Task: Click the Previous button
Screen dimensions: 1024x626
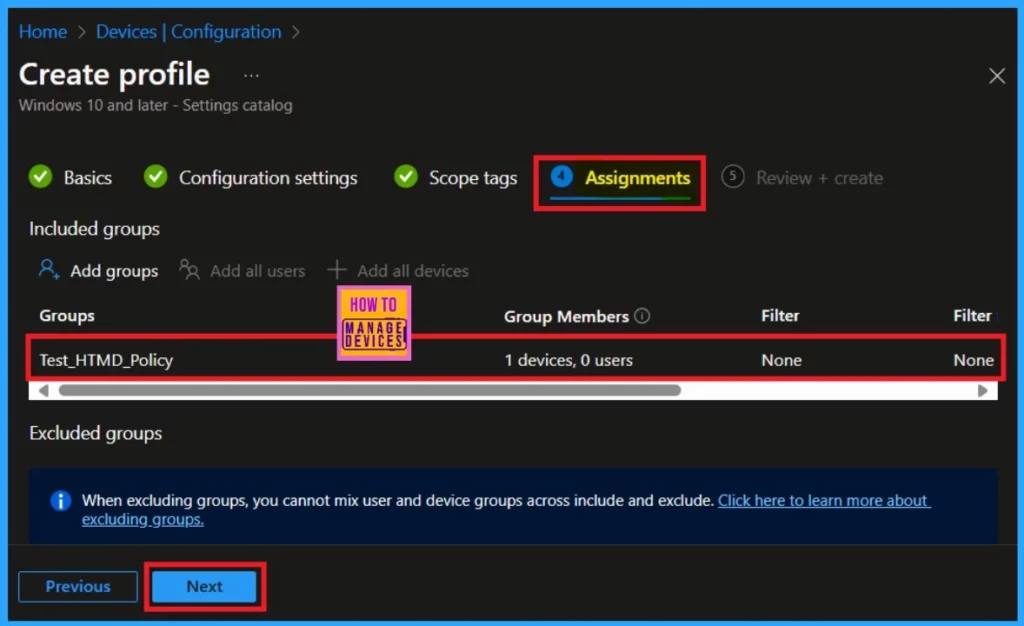Action: click(x=78, y=586)
